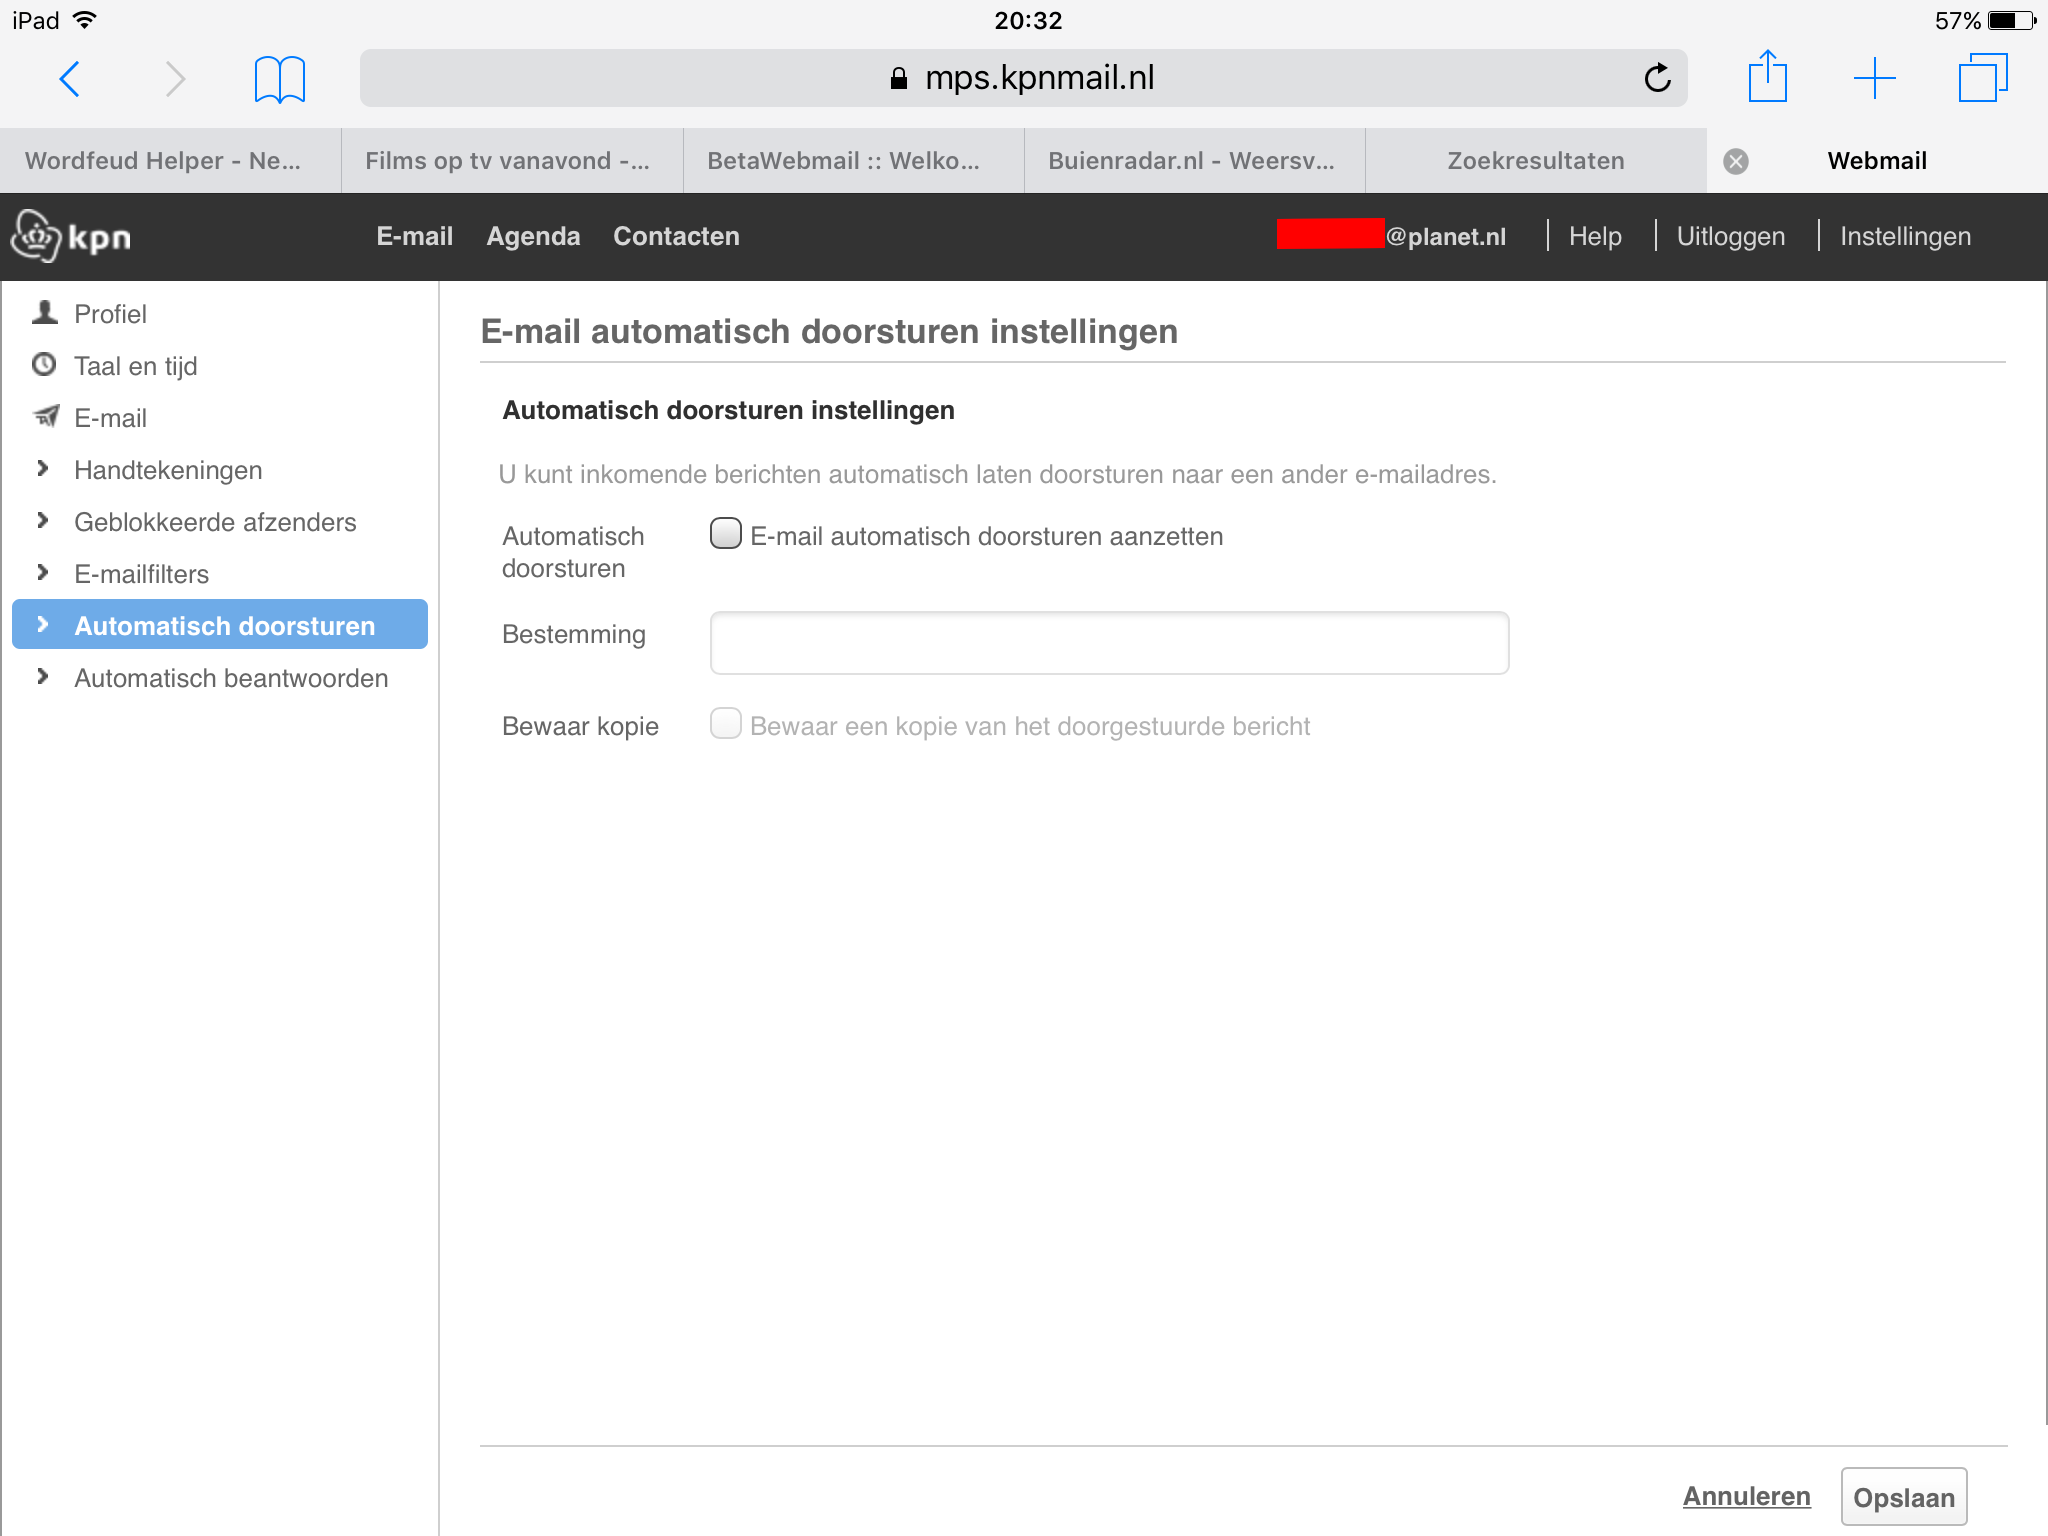Open a new tab with plus icon
2048x1536 pixels.
(1874, 78)
